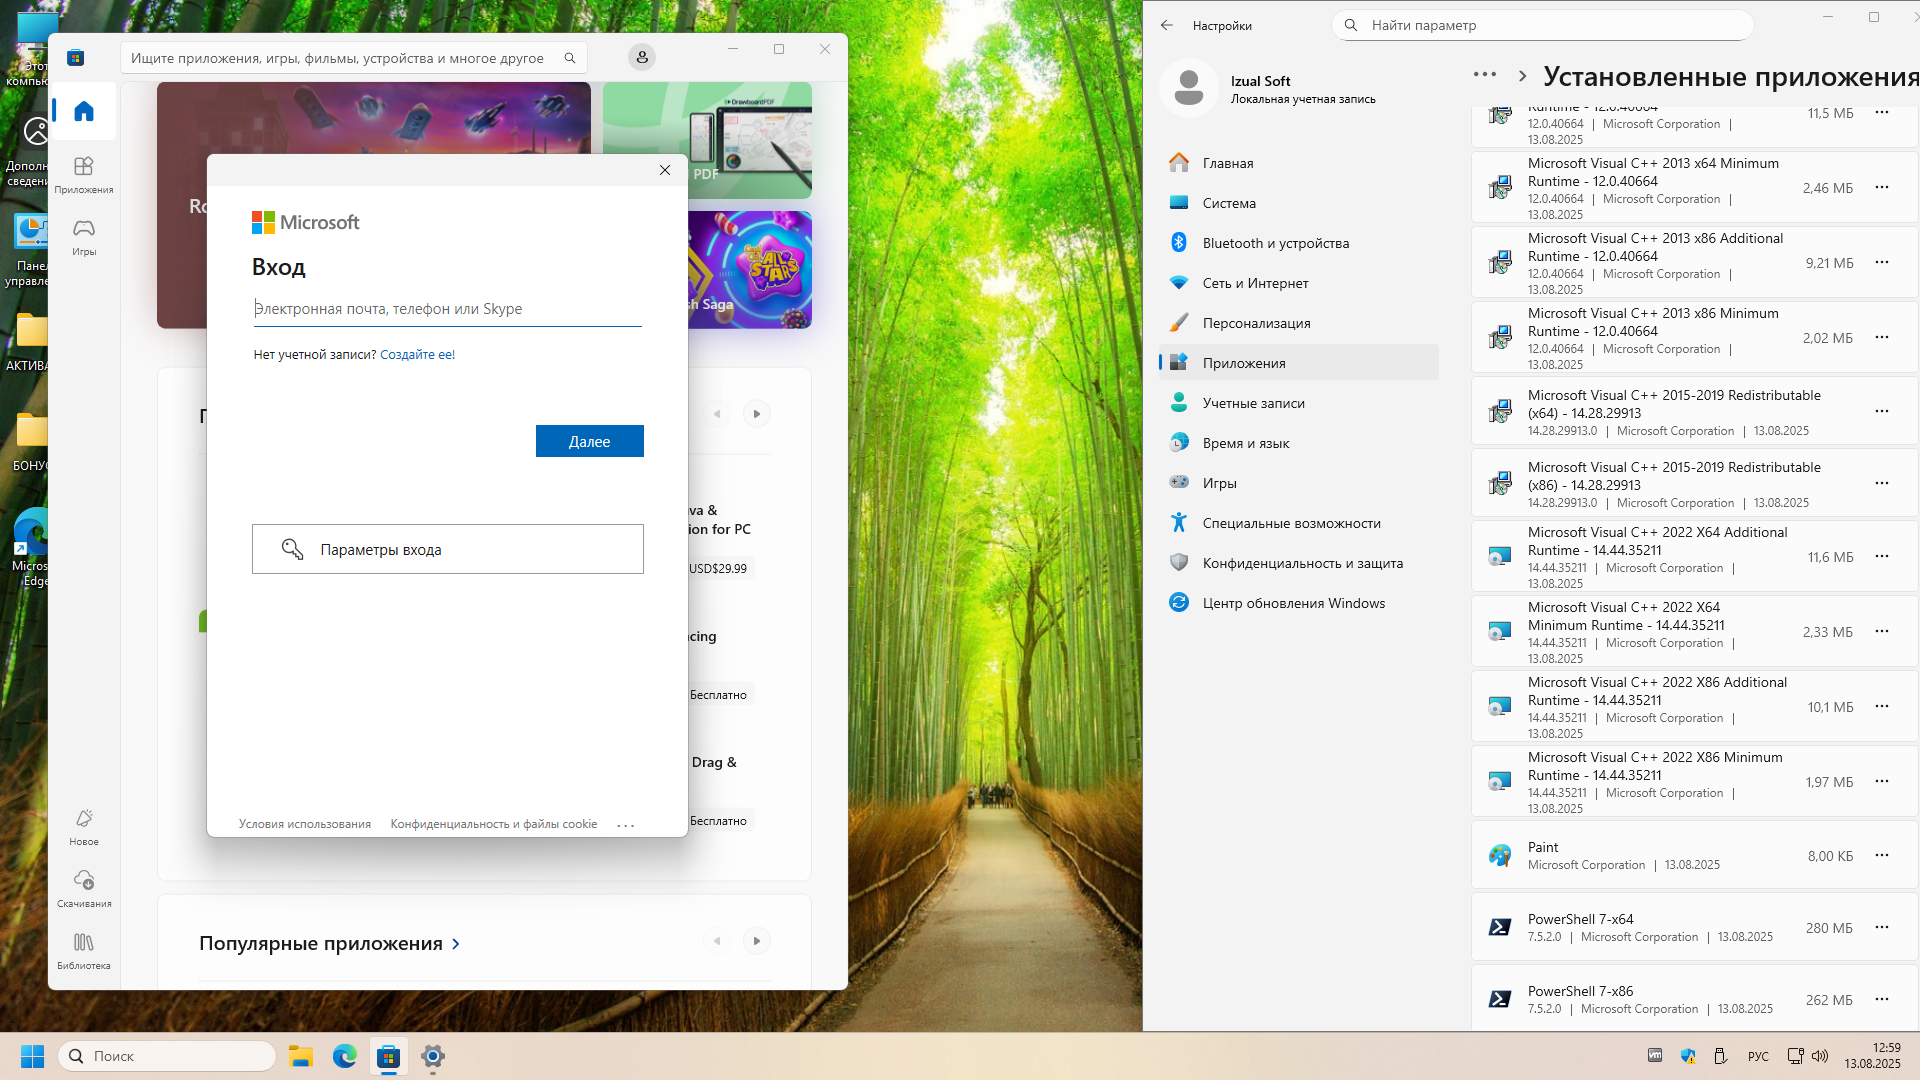
Task: Select Приложения in Settings navigation
Action: coord(1298,363)
